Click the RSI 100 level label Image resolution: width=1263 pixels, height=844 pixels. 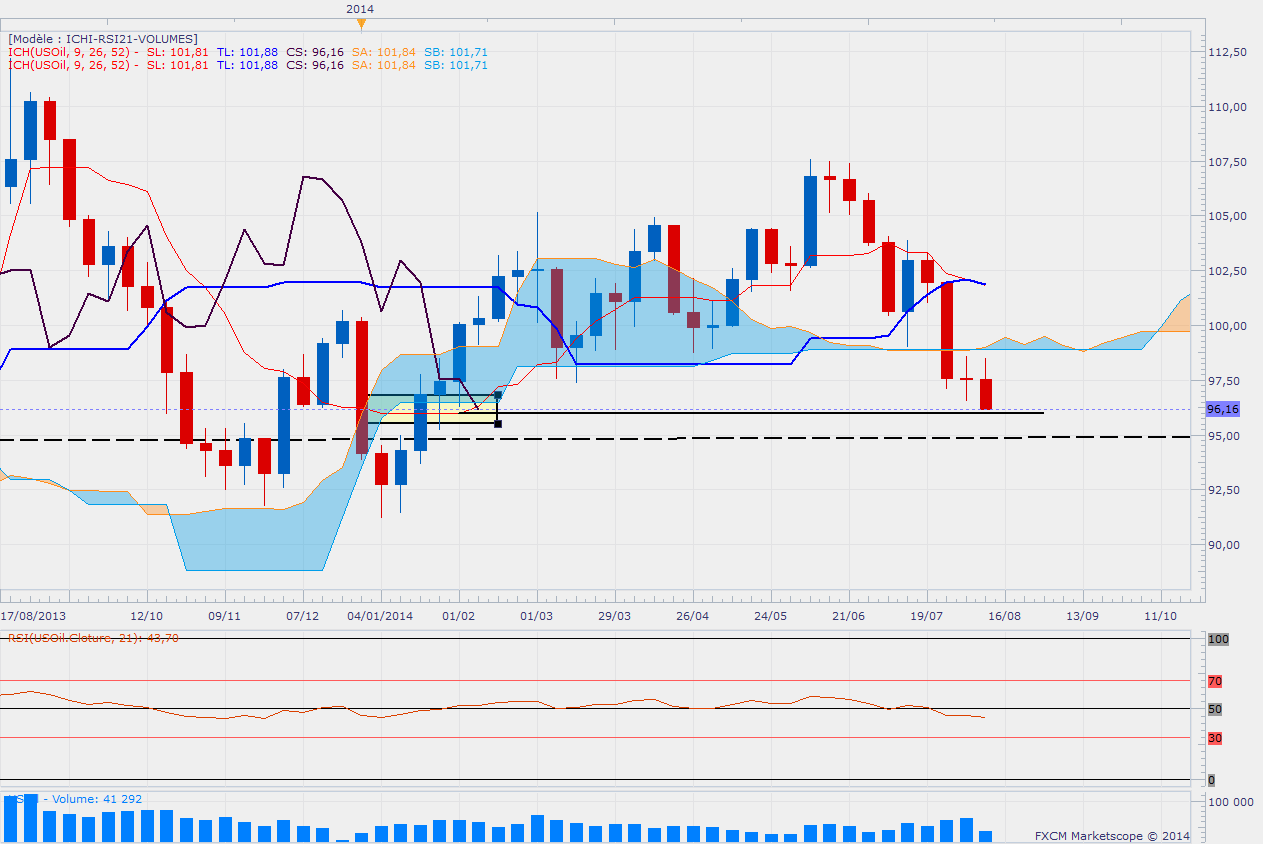coord(1218,638)
